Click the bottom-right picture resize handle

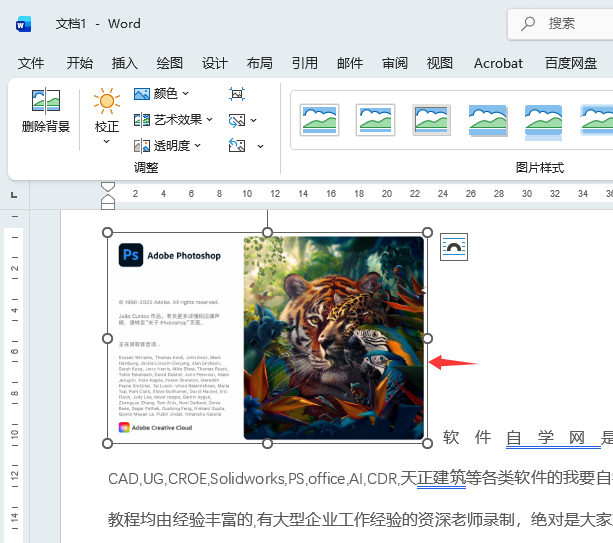tap(428, 443)
